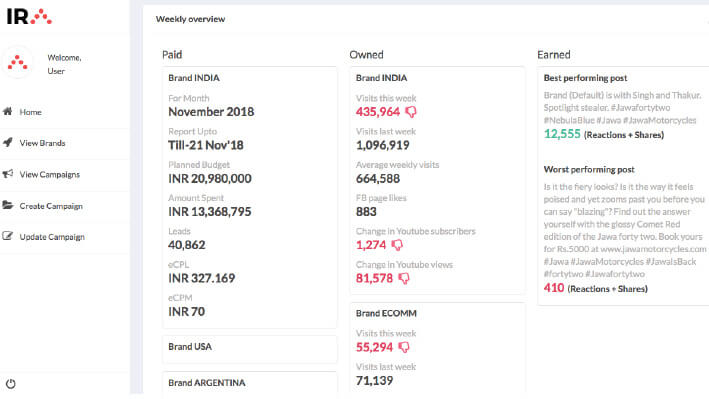Click the Brand INDIA heading under Owned
This screenshot has height=399, width=709.
tap(382, 78)
